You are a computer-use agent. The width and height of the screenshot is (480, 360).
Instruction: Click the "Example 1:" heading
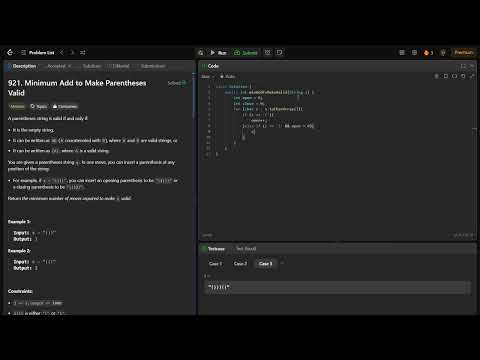pos(19,222)
